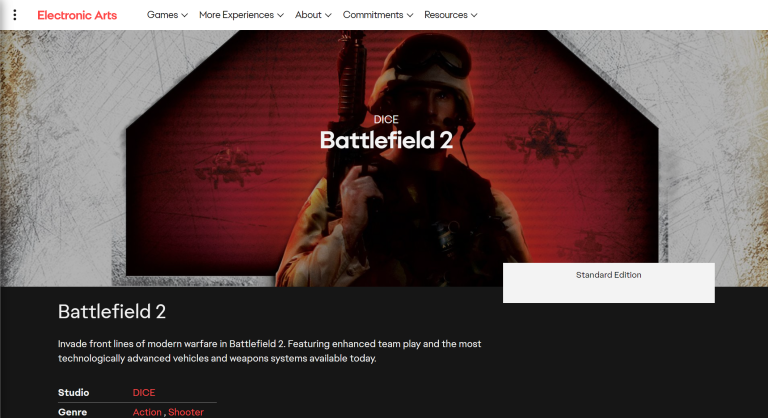
Task: Click the chevron arrow beside About
Action: [329, 16]
